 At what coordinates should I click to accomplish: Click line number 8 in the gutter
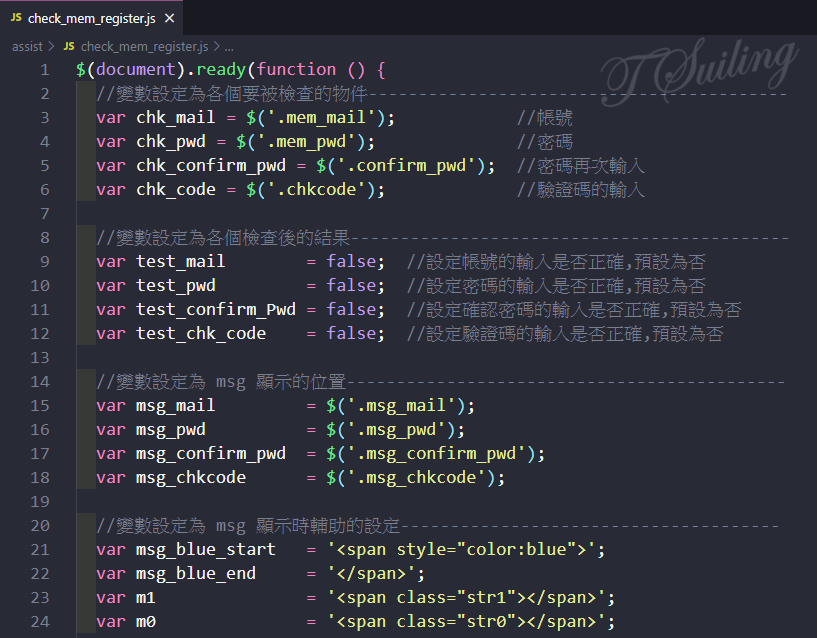[x=43, y=238]
